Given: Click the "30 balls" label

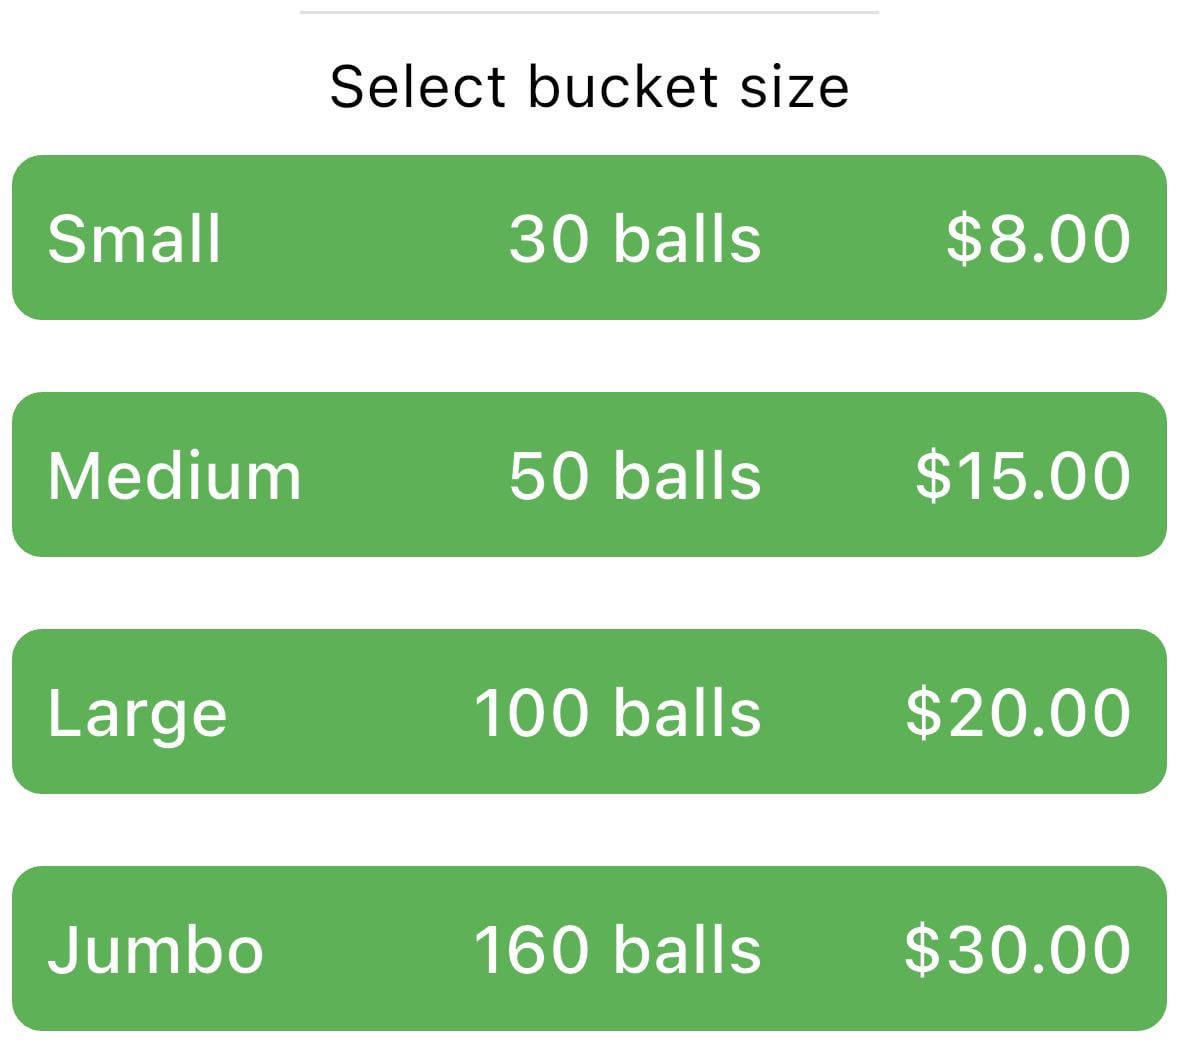Looking at the screenshot, I should click(x=635, y=240).
